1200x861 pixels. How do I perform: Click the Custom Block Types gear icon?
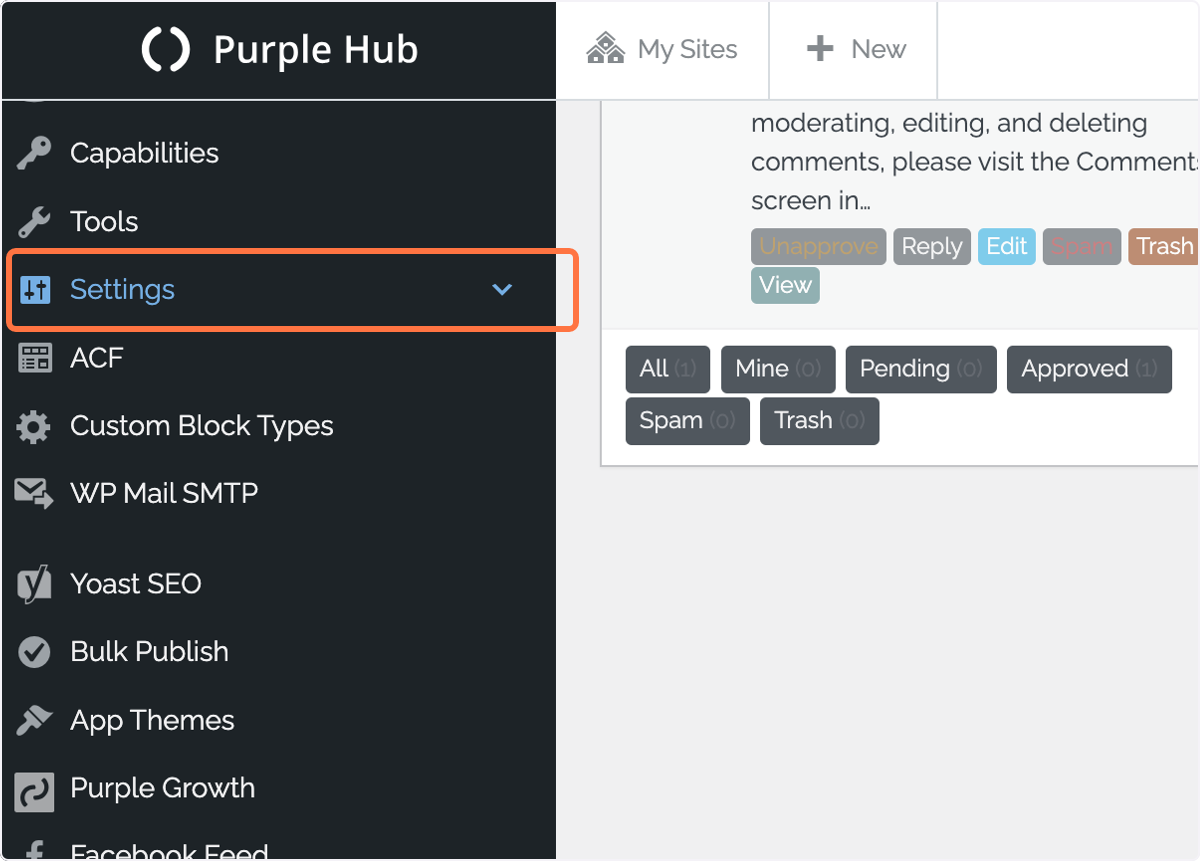point(34,427)
